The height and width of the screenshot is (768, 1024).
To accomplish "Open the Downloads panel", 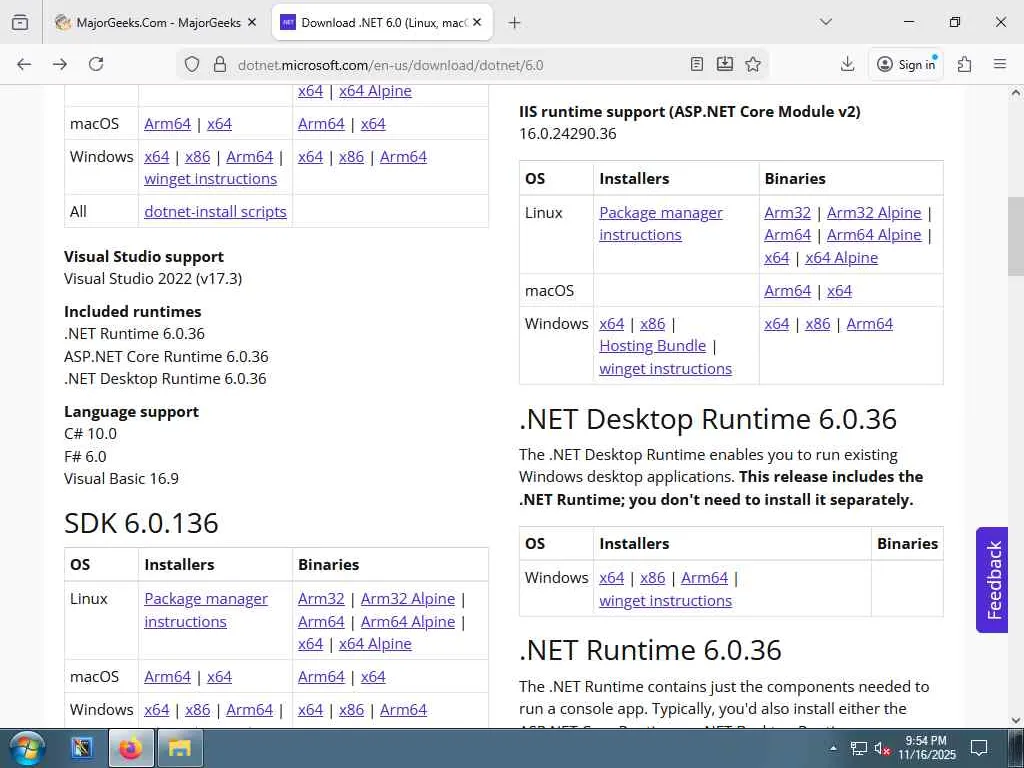I will [x=847, y=64].
